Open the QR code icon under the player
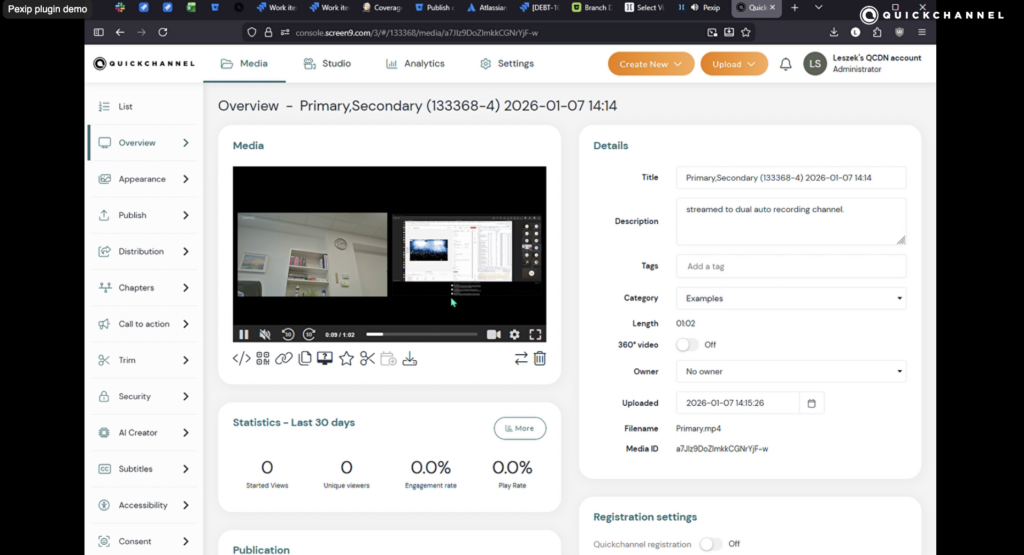Image resolution: width=1024 pixels, height=555 pixels. tap(263, 358)
